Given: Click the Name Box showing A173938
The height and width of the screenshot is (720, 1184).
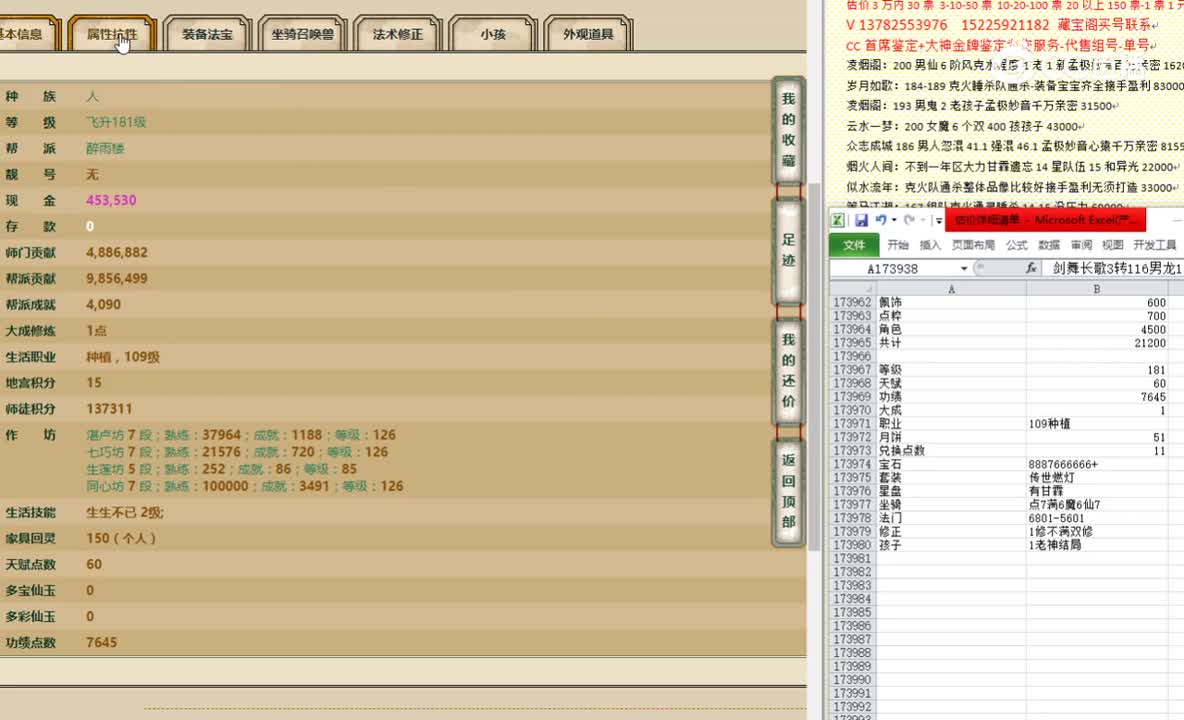Looking at the screenshot, I should [x=894, y=269].
